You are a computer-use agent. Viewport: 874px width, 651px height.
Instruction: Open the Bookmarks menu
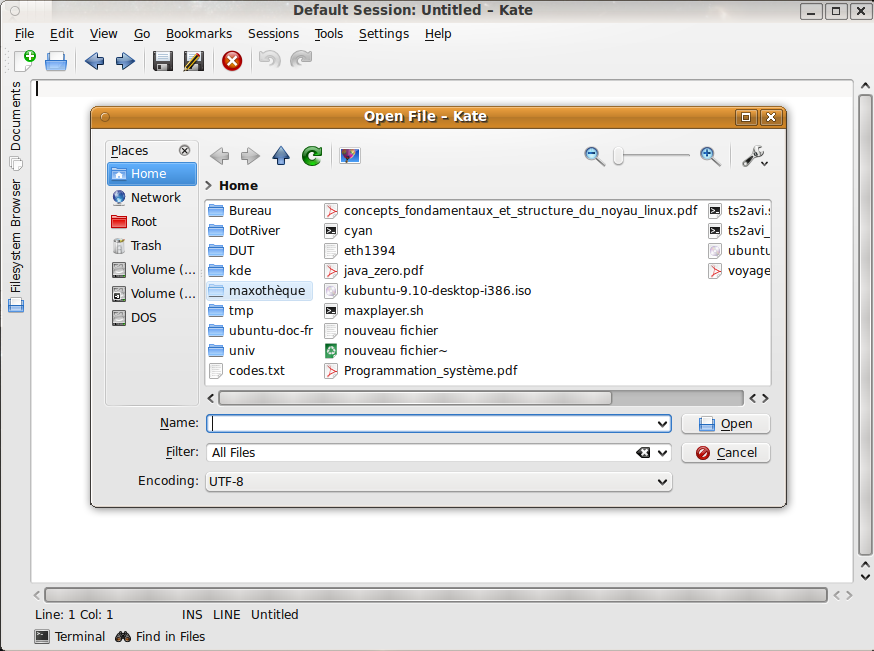point(199,34)
